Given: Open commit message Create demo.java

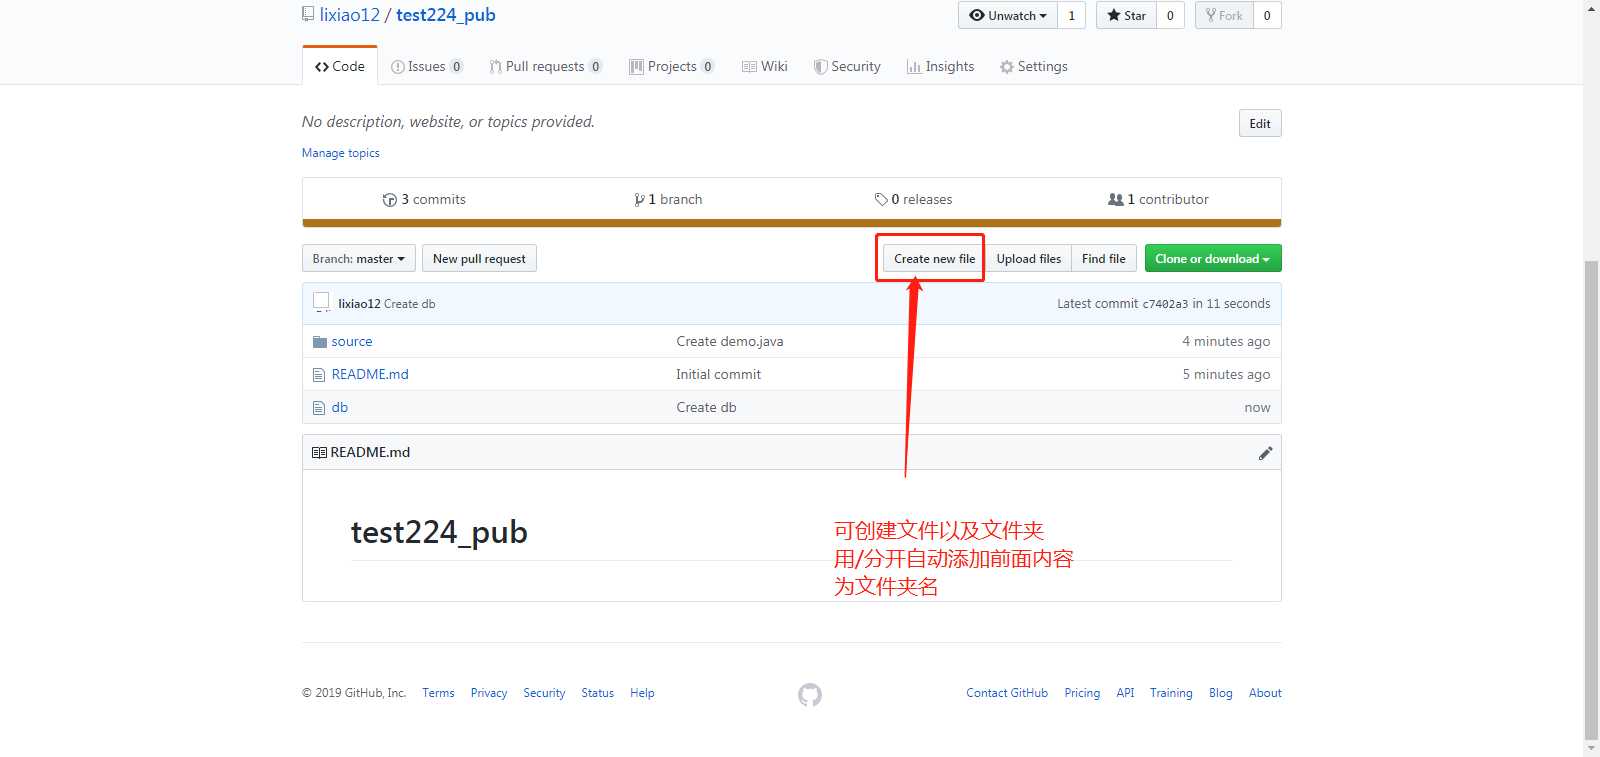Looking at the screenshot, I should 730,342.
